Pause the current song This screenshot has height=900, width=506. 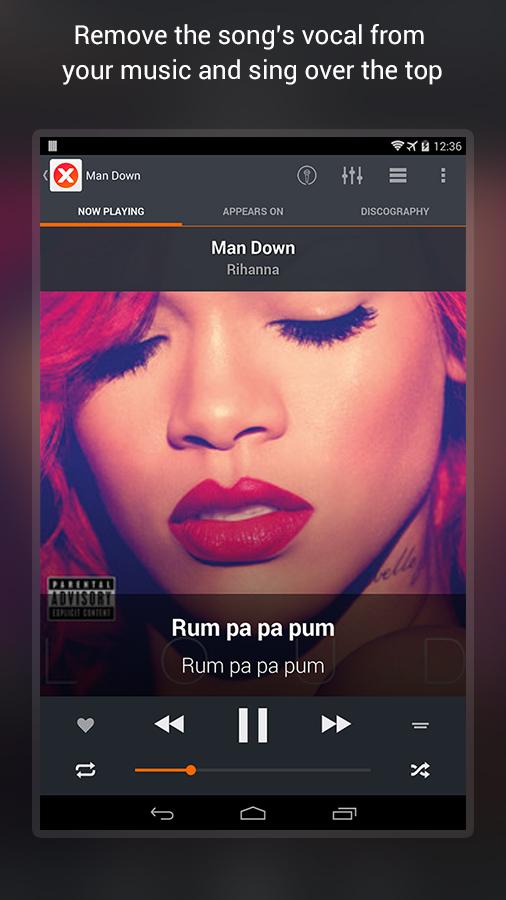coord(253,724)
